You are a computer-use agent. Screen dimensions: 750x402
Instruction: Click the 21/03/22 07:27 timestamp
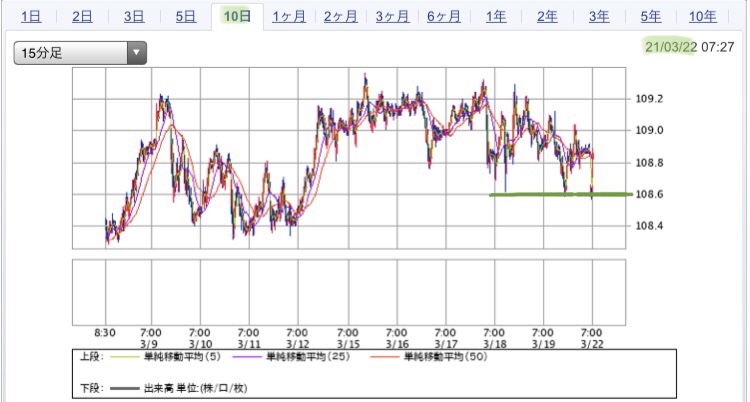[689, 47]
